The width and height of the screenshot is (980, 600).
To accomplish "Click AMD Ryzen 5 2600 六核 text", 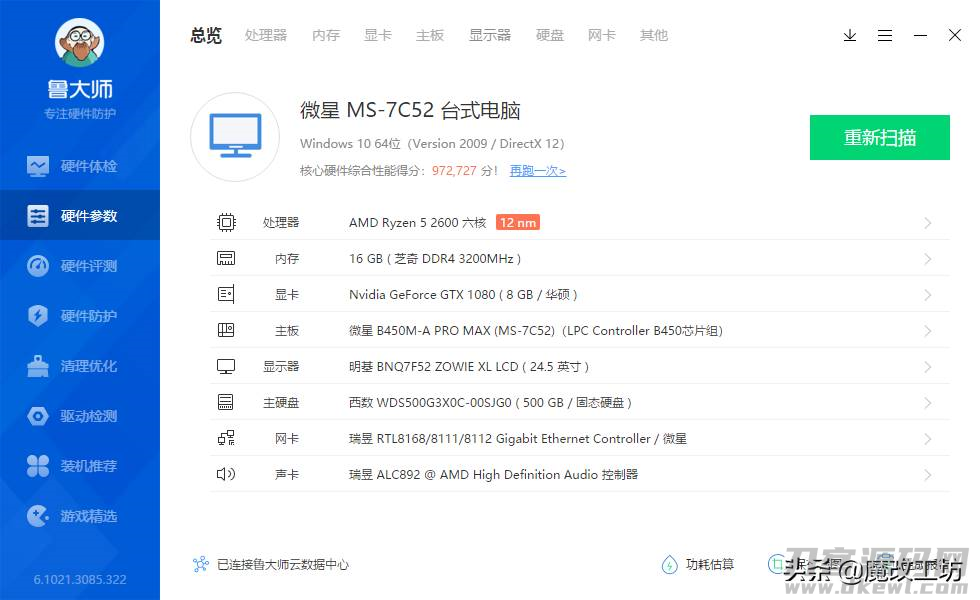I will point(418,222).
